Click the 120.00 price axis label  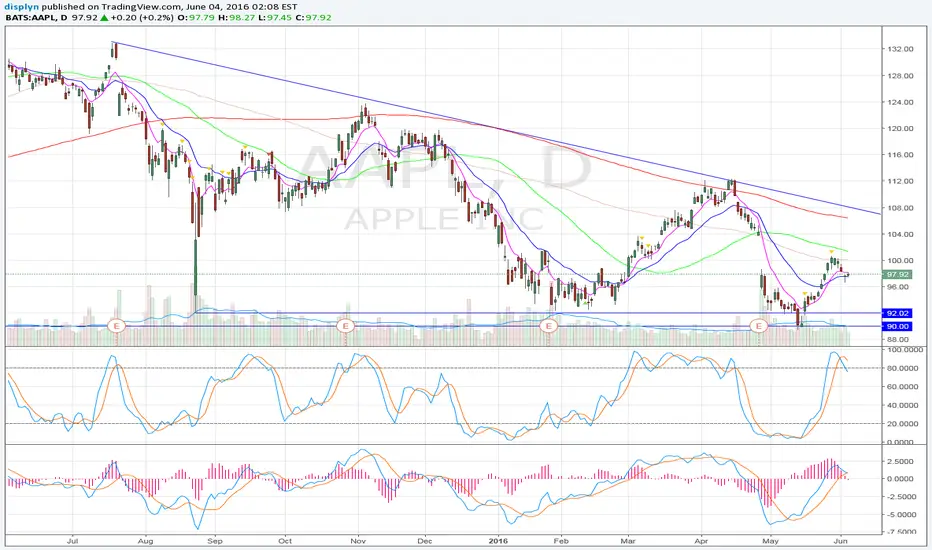pos(900,128)
